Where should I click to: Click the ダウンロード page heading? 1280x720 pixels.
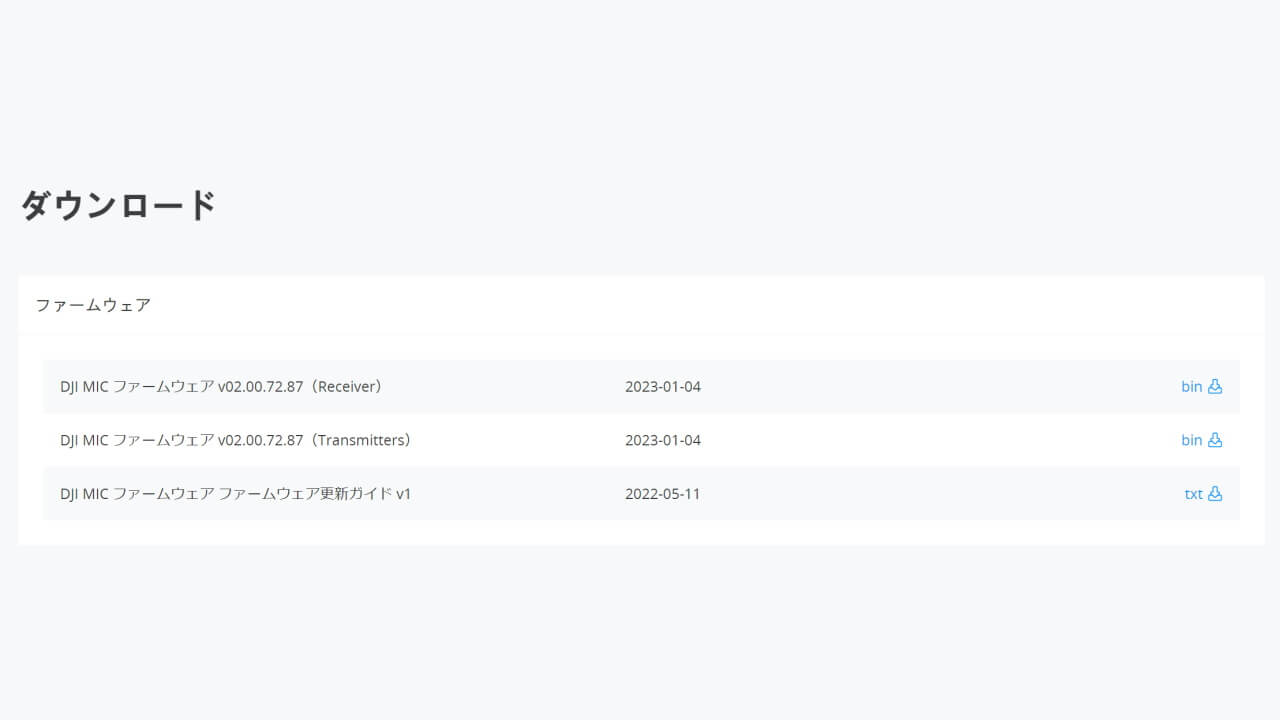coord(119,205)
